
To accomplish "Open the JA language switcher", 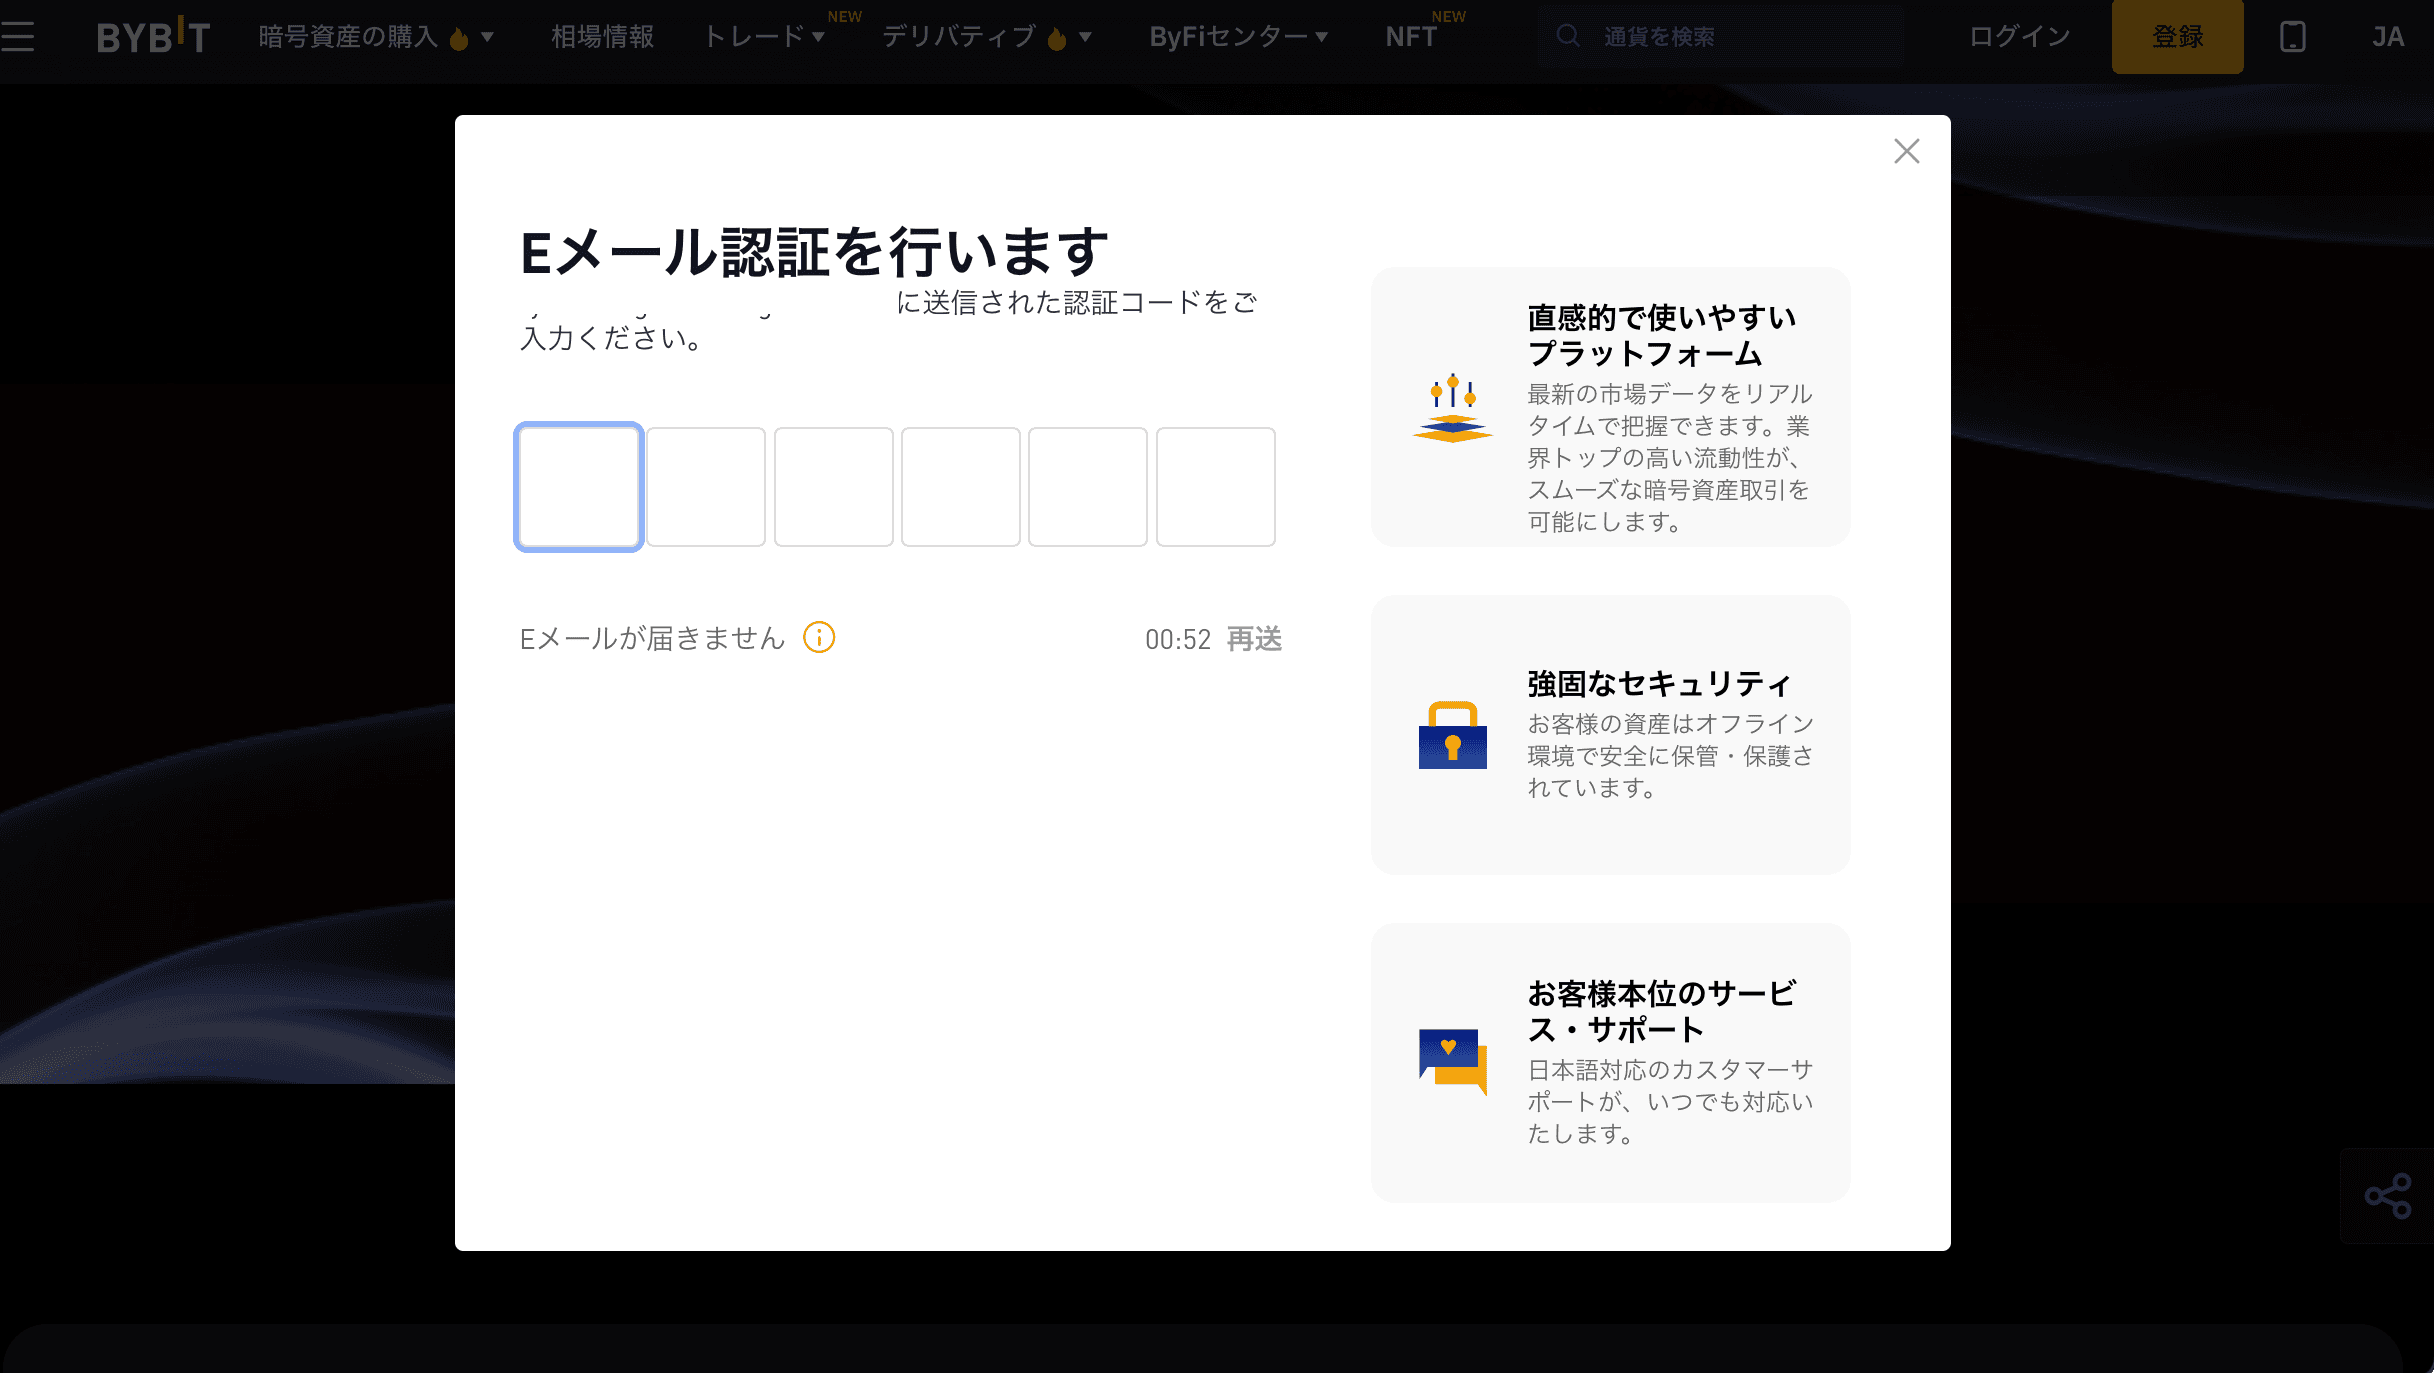I will (2390, 36).
